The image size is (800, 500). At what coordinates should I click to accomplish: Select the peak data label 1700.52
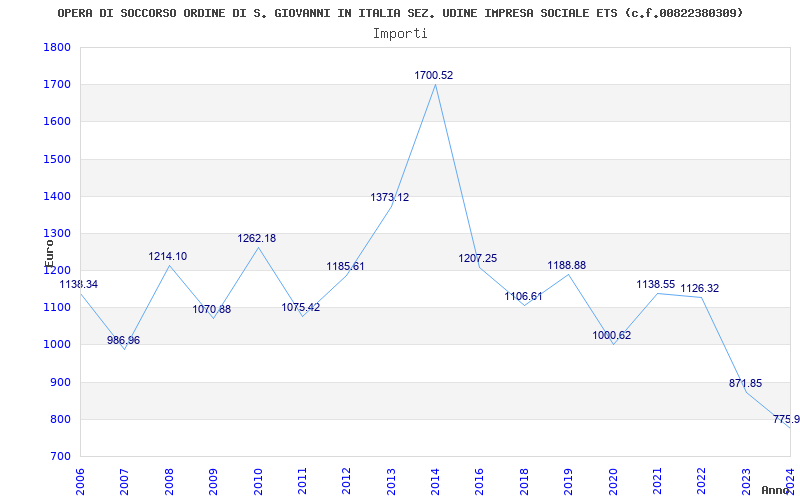(433, 76)
